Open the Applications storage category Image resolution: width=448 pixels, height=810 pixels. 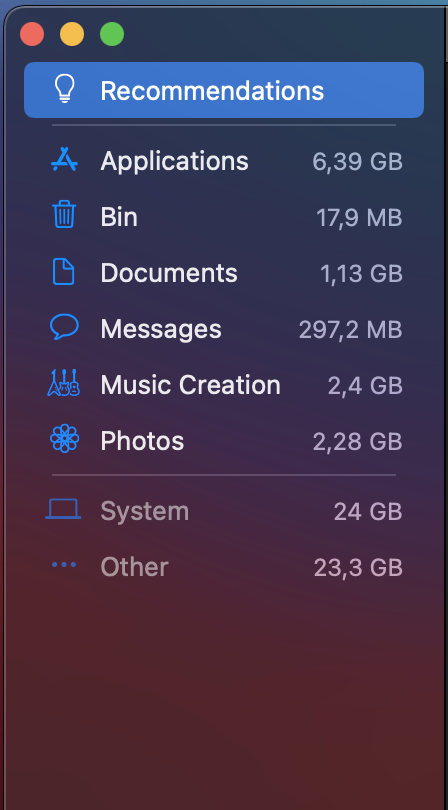224,161
